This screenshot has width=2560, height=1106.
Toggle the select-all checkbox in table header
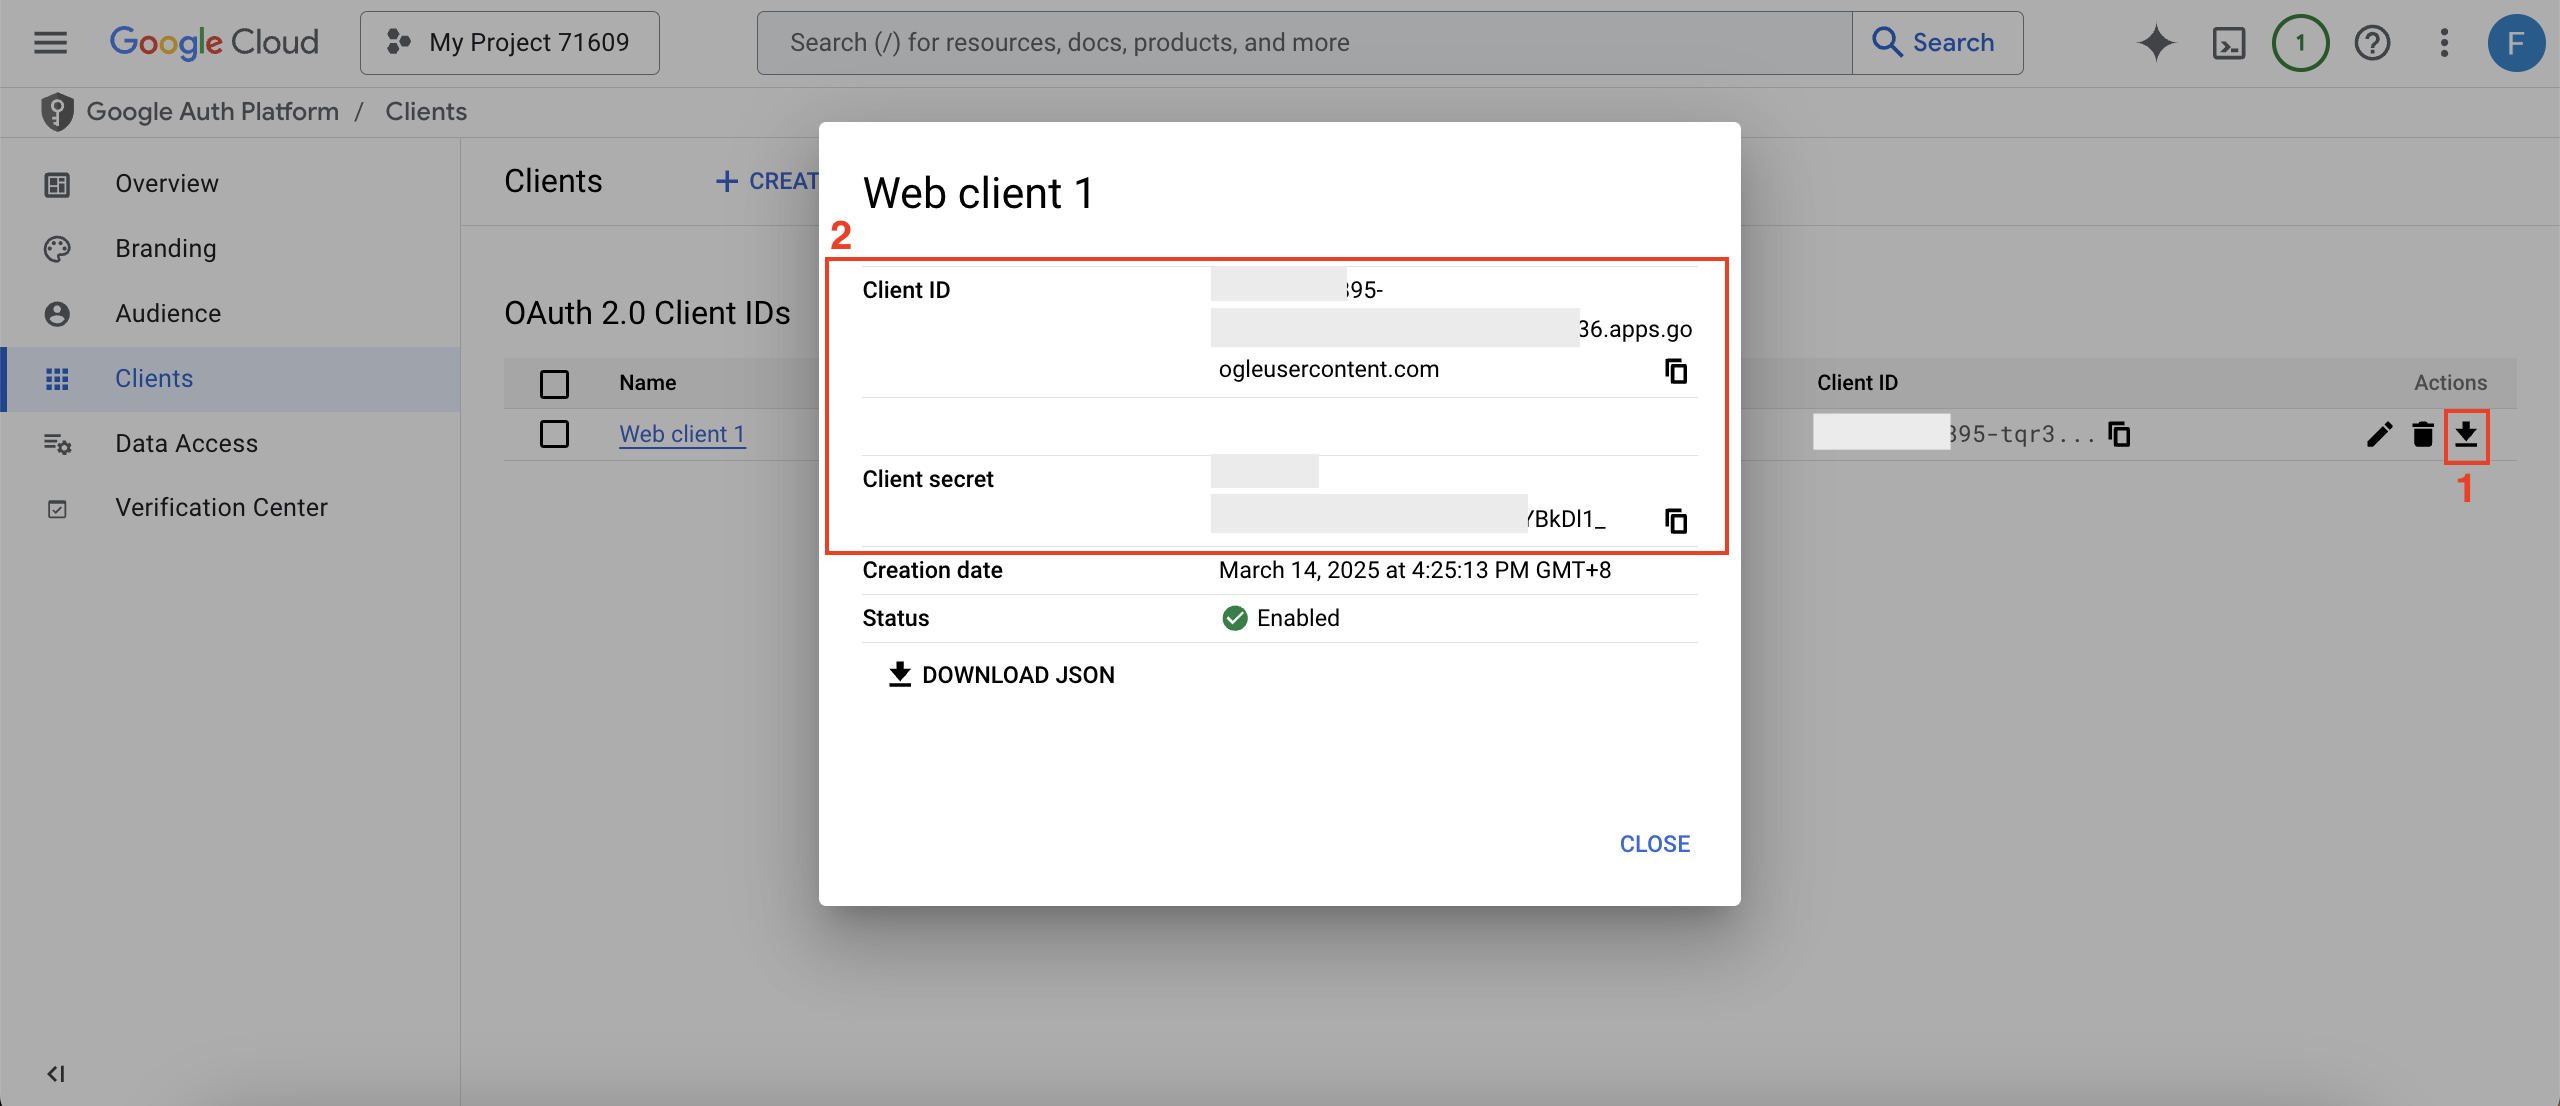click(x=554, y=384)
